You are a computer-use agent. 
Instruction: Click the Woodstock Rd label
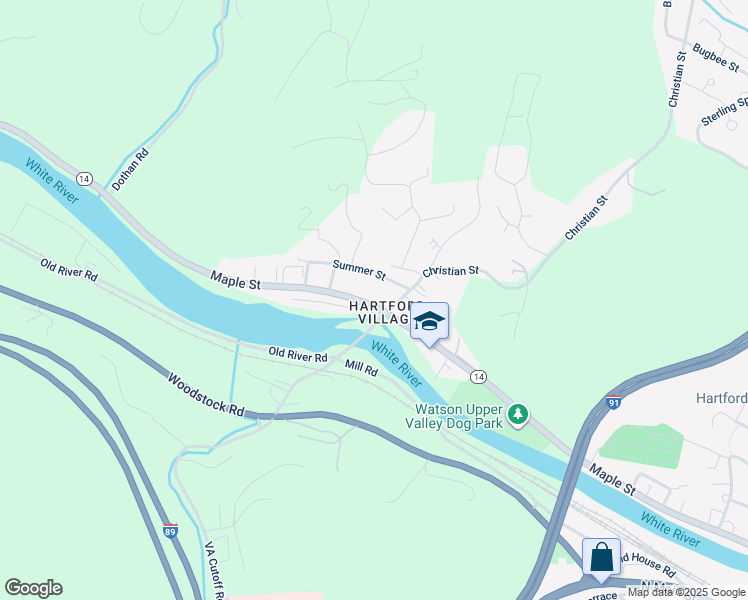(x=206, y=395)
